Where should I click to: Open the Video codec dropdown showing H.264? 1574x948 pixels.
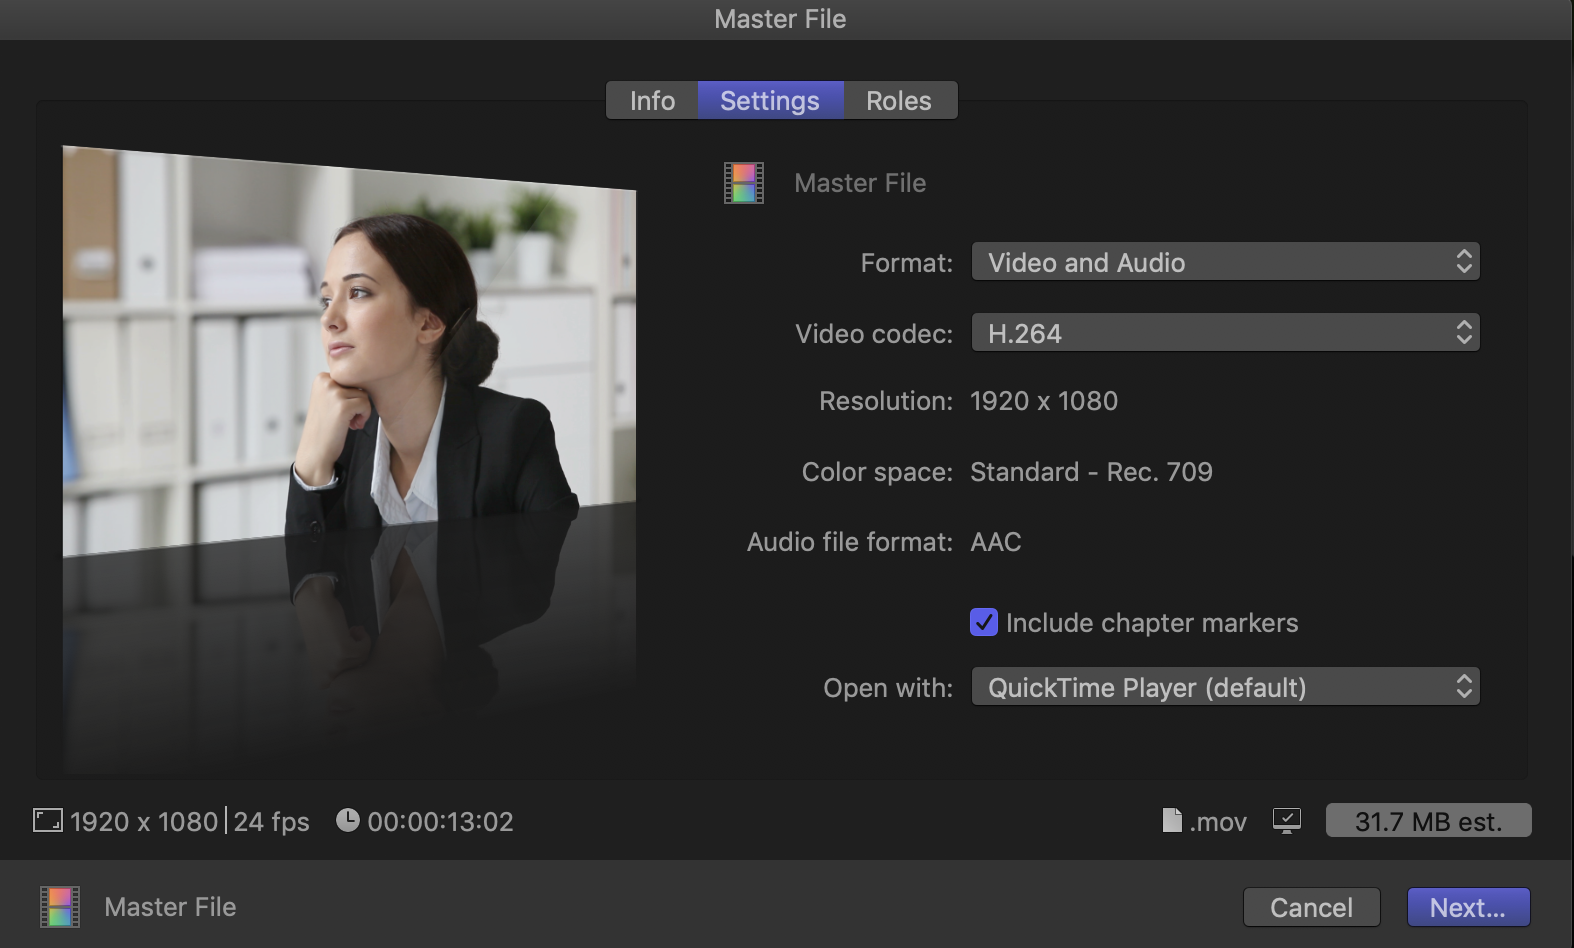click(x=1225, y=333)
